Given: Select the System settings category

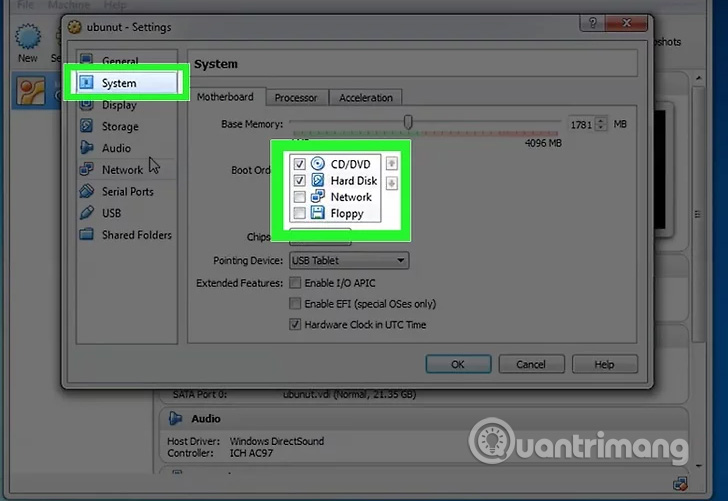Looking at the screenshot, I should [126, 83].
